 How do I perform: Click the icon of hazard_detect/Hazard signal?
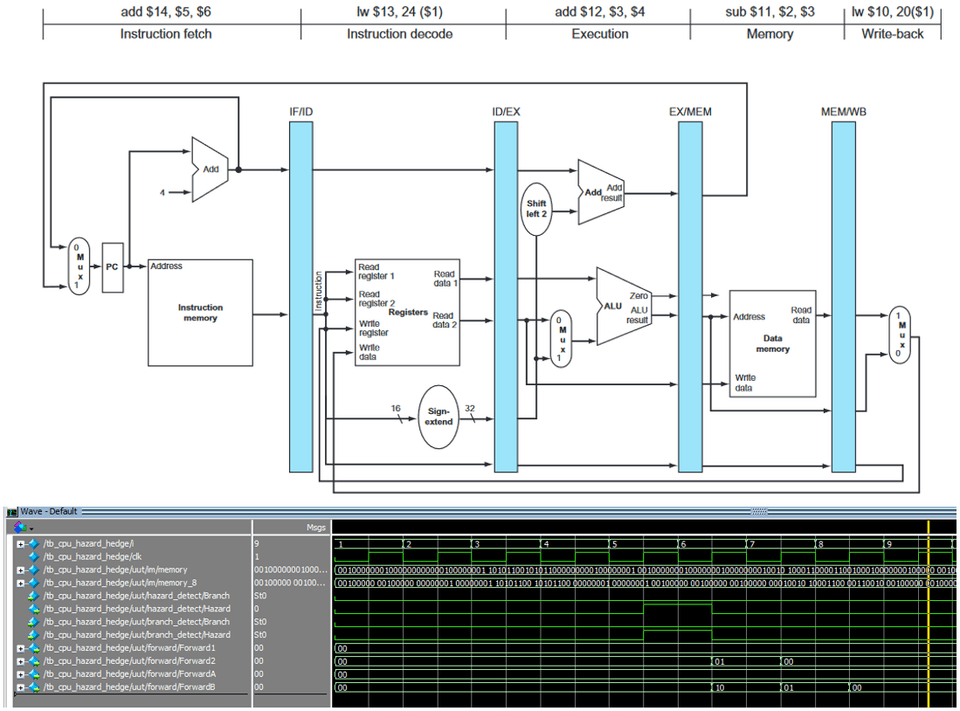click(x=34, y=609)
